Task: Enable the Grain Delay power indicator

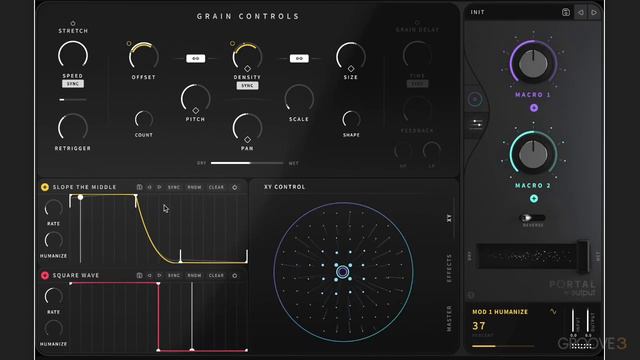Action: coord(417,22)
